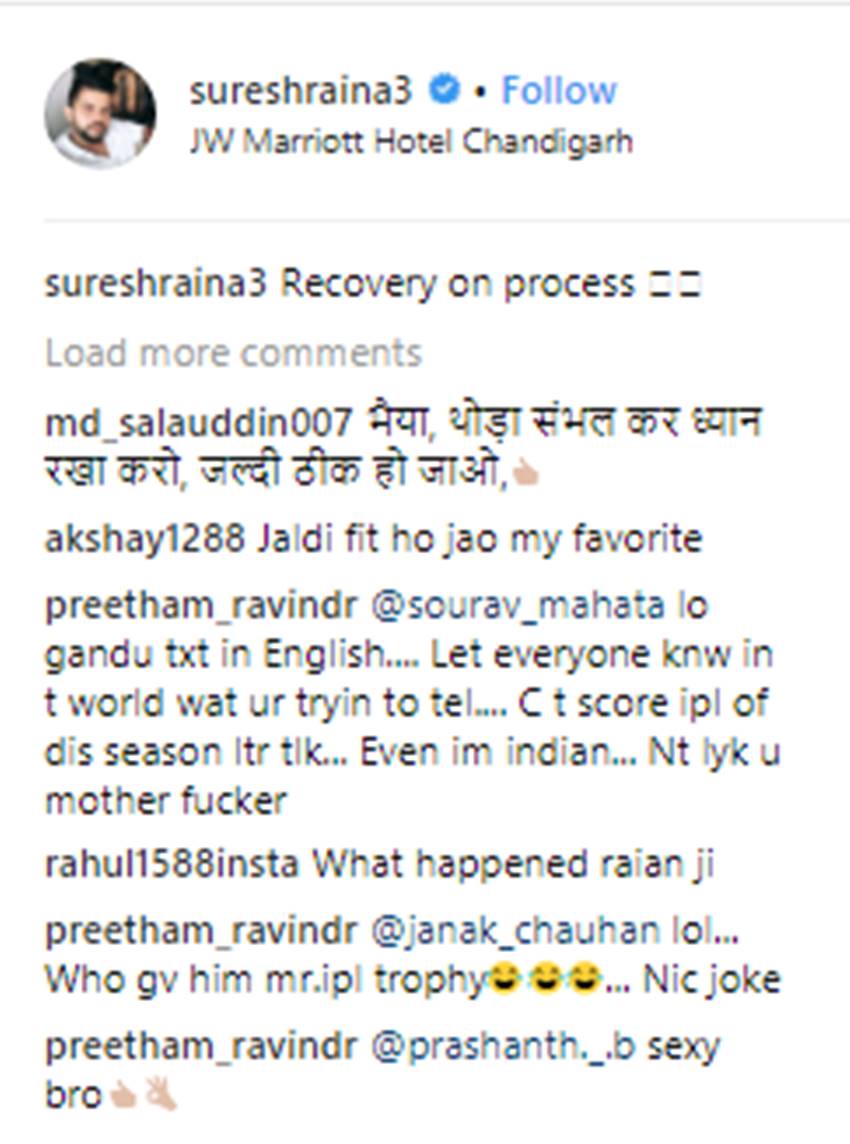850x1144 pixels.
Task: Click preetham_ravindr on the sexy bro comment
Action: [x=201, y=1046]
